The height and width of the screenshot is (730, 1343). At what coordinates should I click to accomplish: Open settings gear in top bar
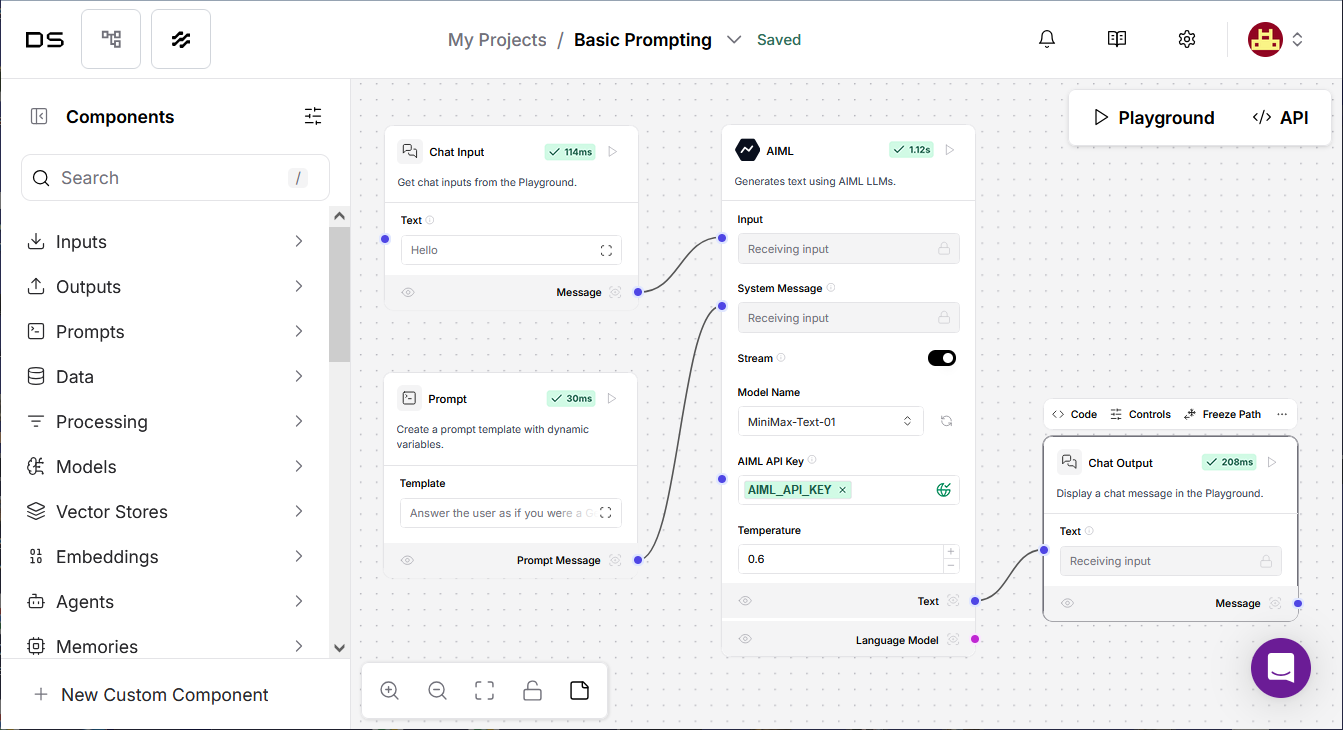pyautogui.click(x=1187, y=39)
